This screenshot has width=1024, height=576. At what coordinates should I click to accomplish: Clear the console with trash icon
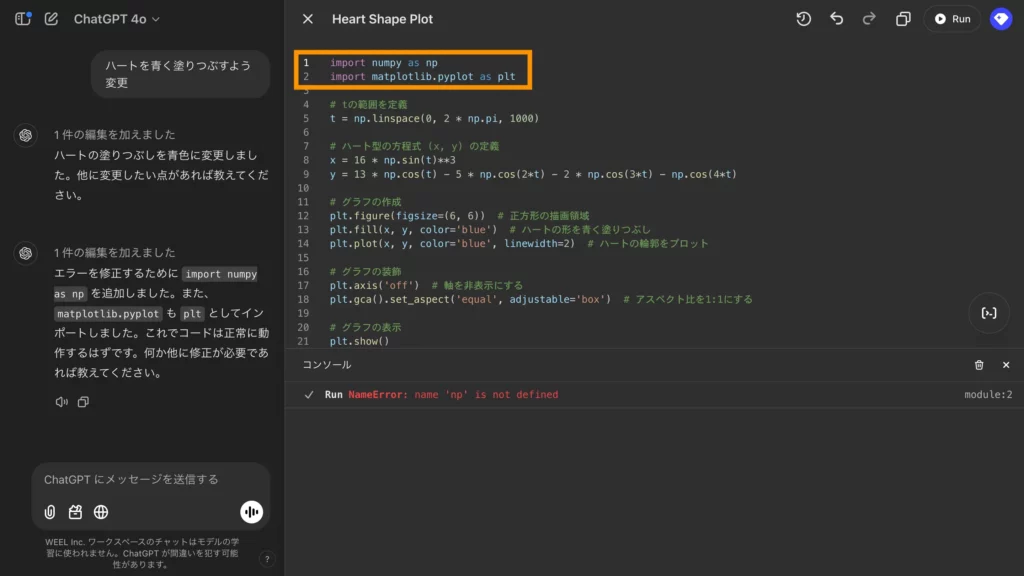pyautogui.click(x=979, y=365)
